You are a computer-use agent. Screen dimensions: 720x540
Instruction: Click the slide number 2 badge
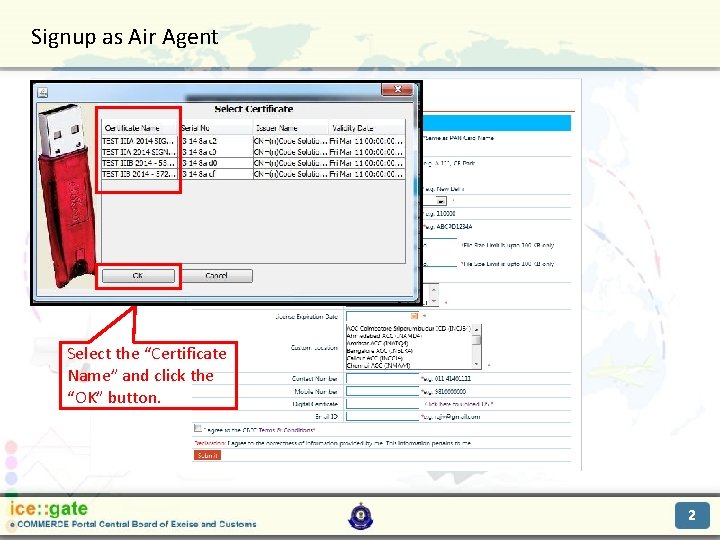[692, 515]
